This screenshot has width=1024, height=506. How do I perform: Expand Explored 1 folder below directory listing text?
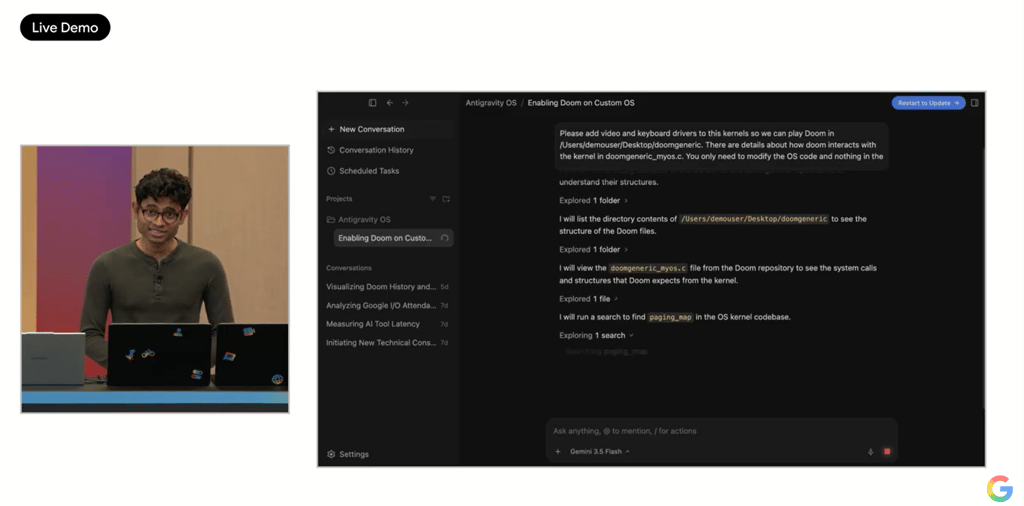click(x=594, y=249)
